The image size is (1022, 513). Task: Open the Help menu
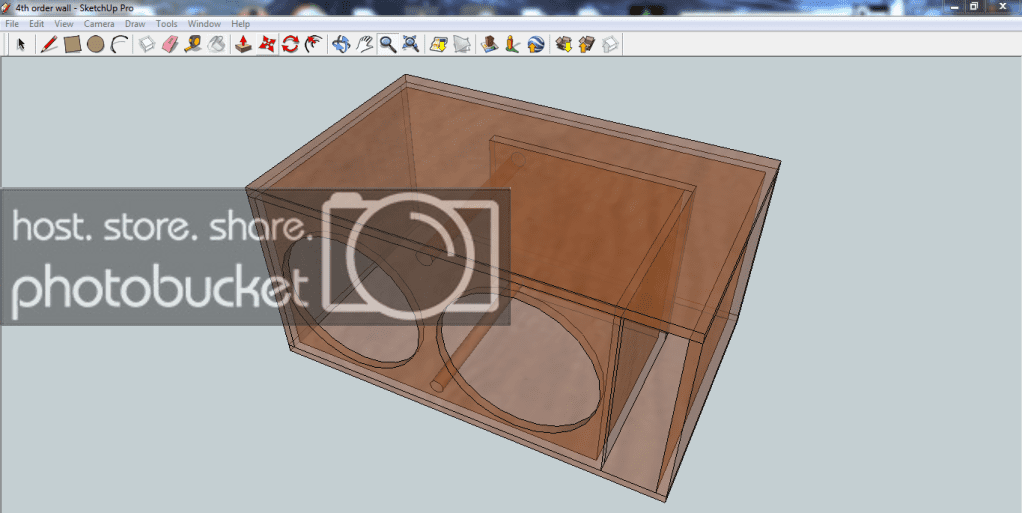[241, 24]
